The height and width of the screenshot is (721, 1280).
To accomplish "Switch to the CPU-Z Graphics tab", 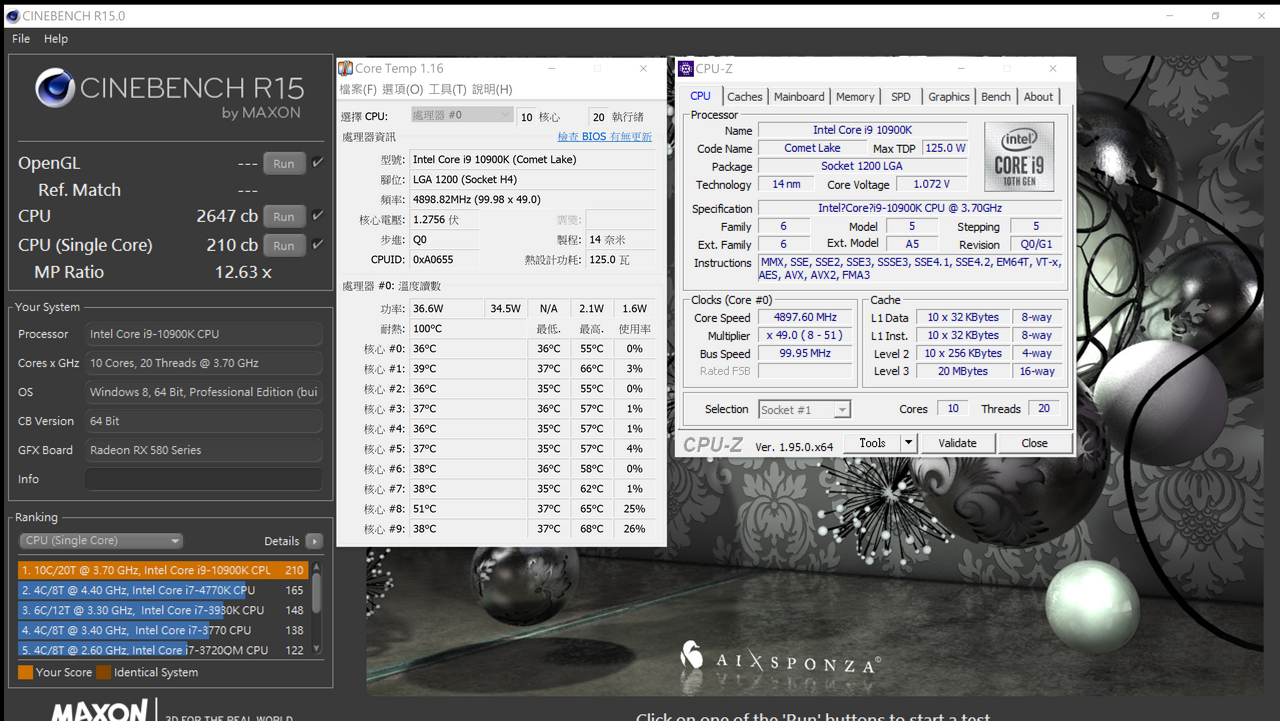I will pyautogui.click(x=949, y=97).
